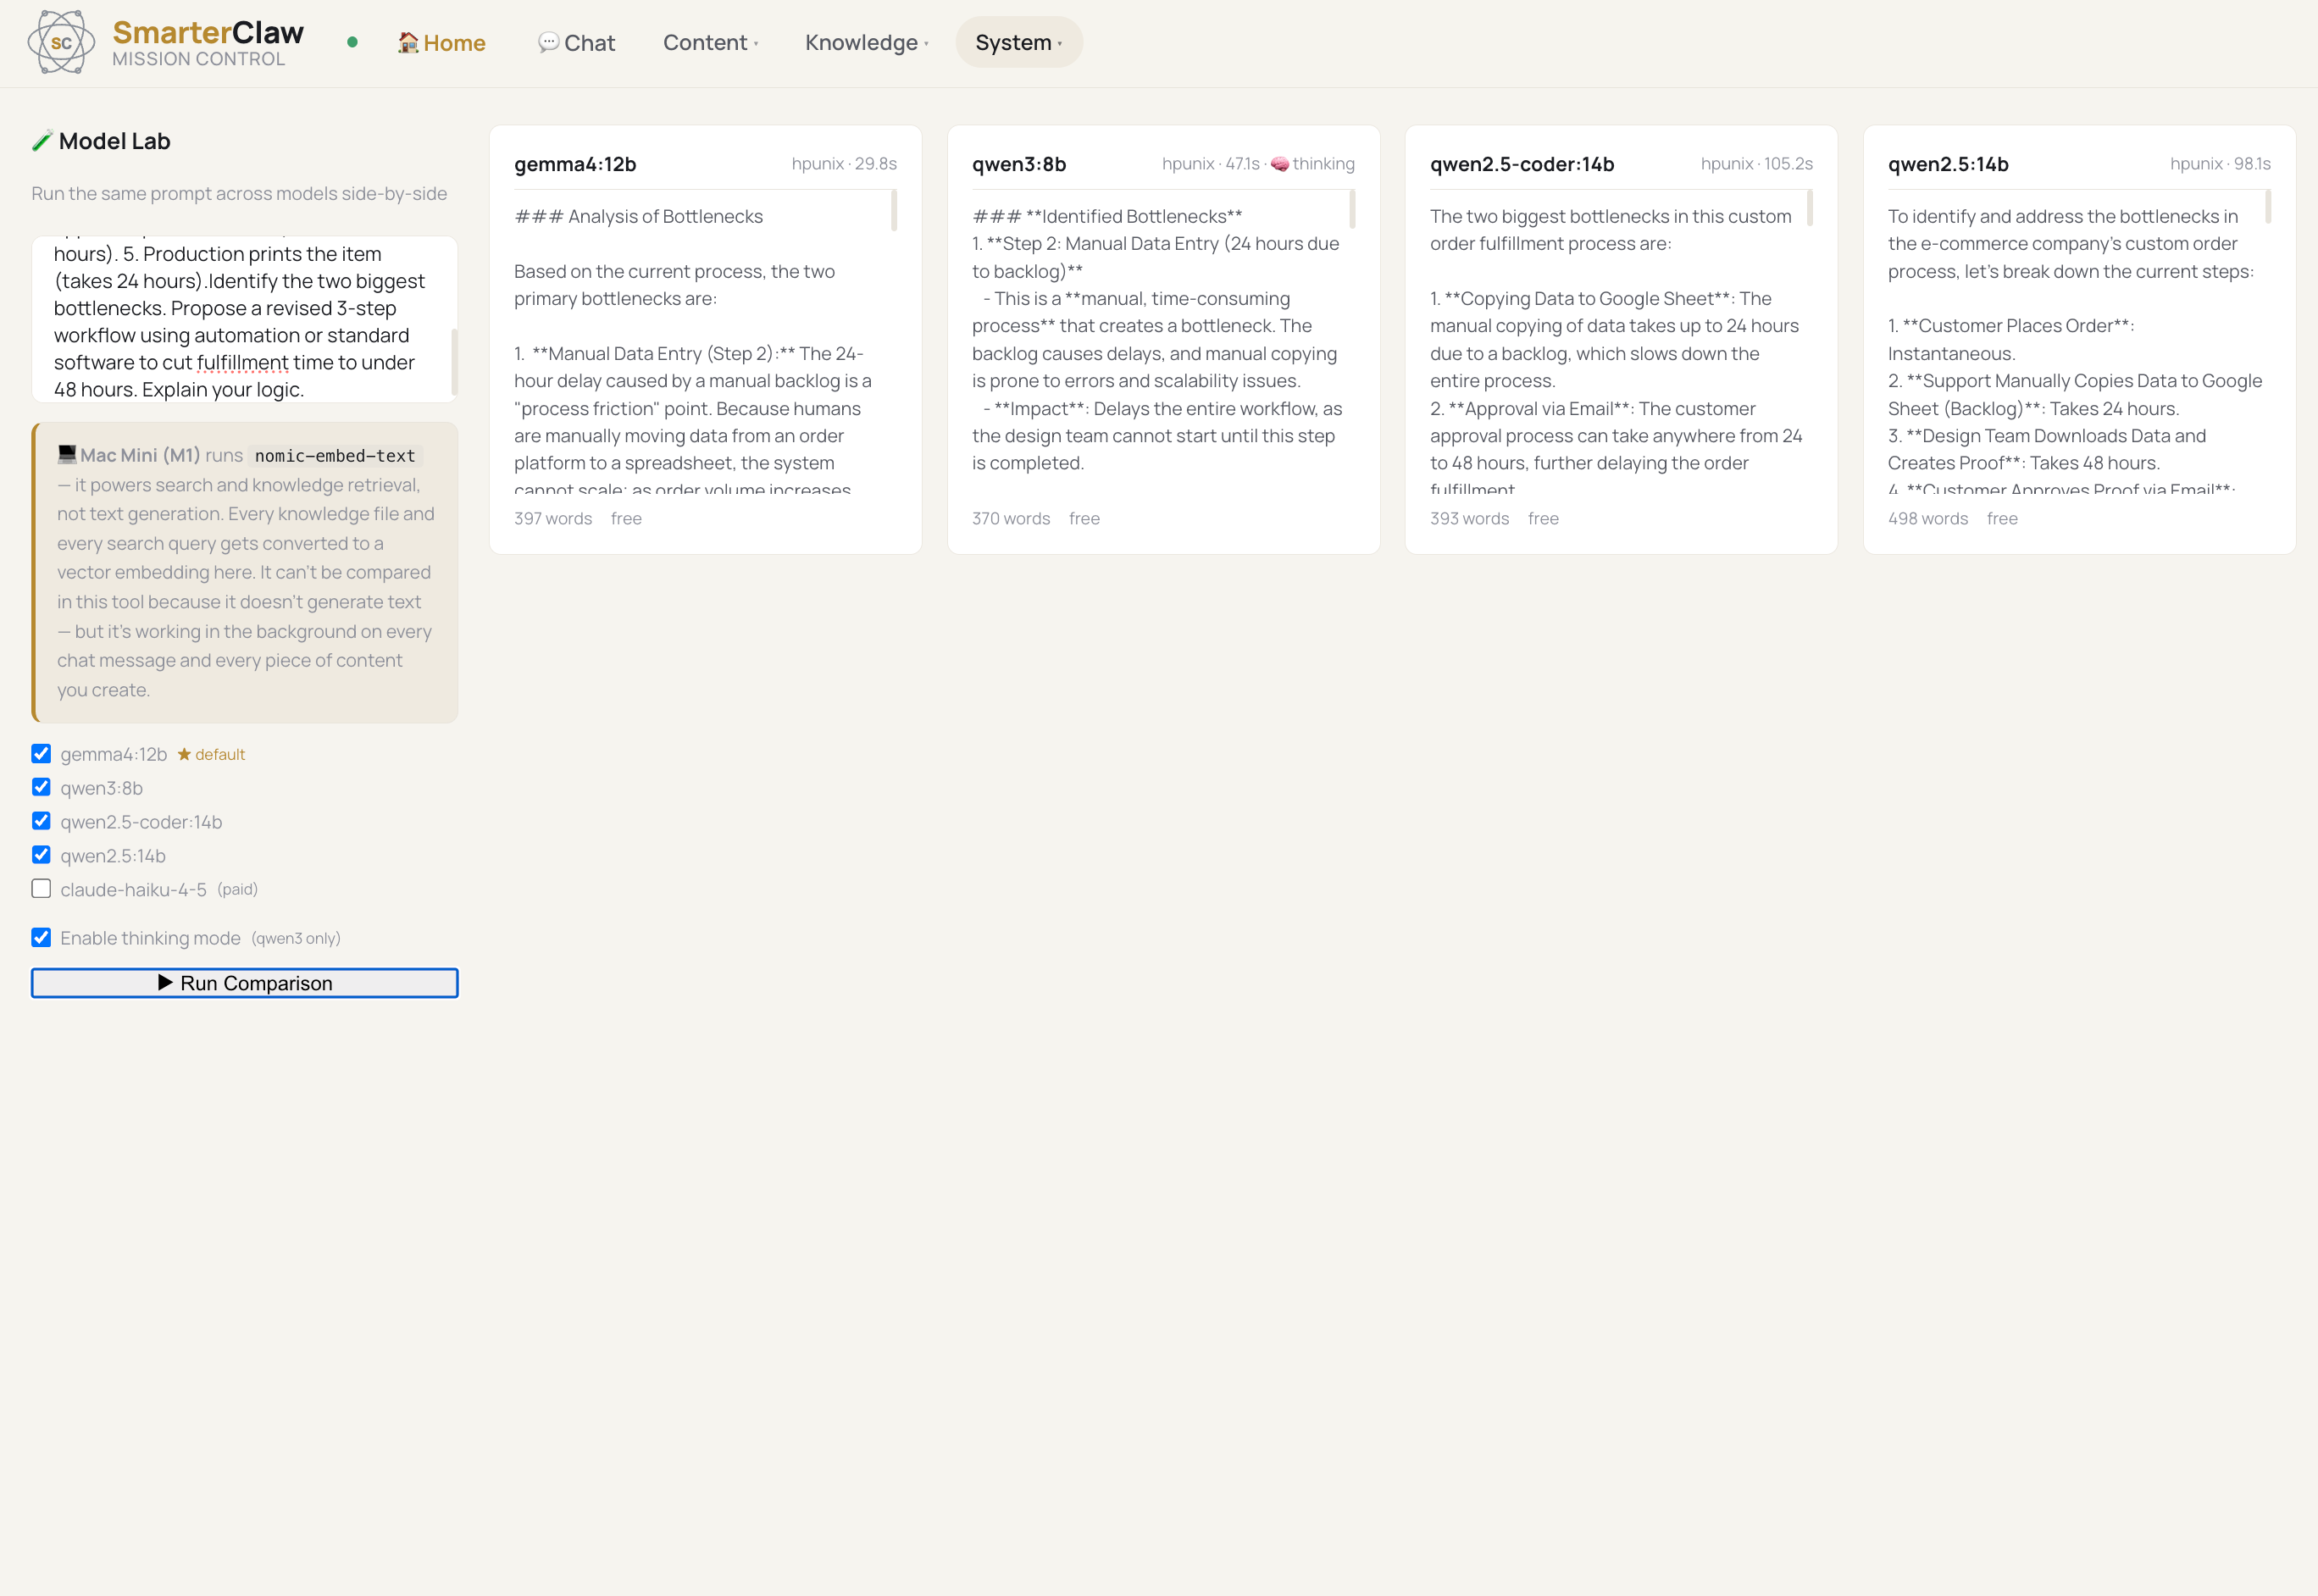Viewport: 2318px width, 1596px height.
Task: Click the 'hpunix · 29.8s' timing label
Action: 844,164
